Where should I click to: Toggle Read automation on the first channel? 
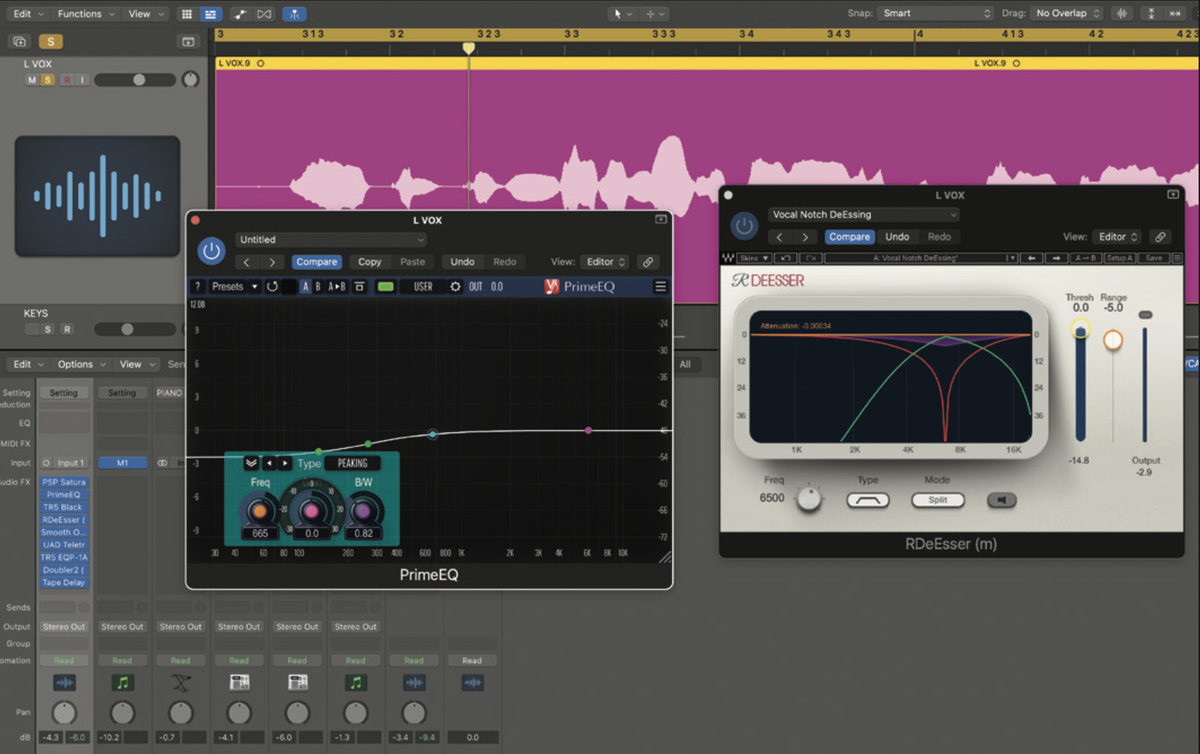point(64,660)
